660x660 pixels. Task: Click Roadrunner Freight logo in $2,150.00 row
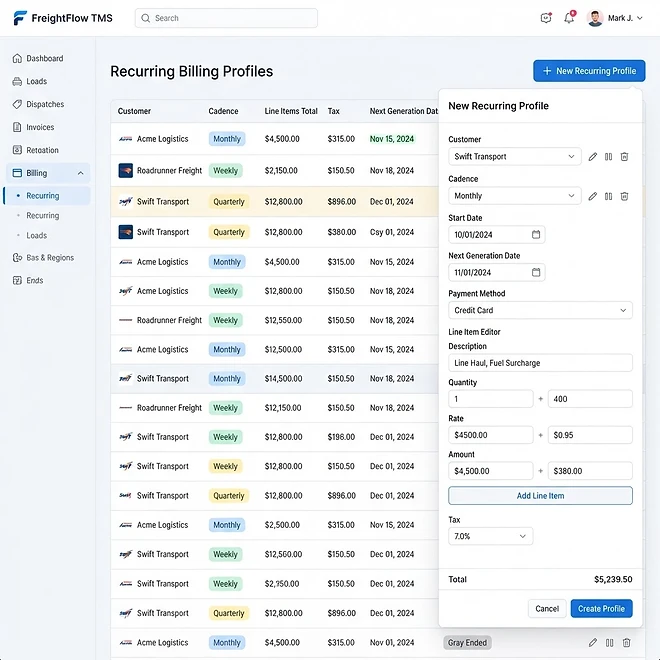[x=125, y=170]
